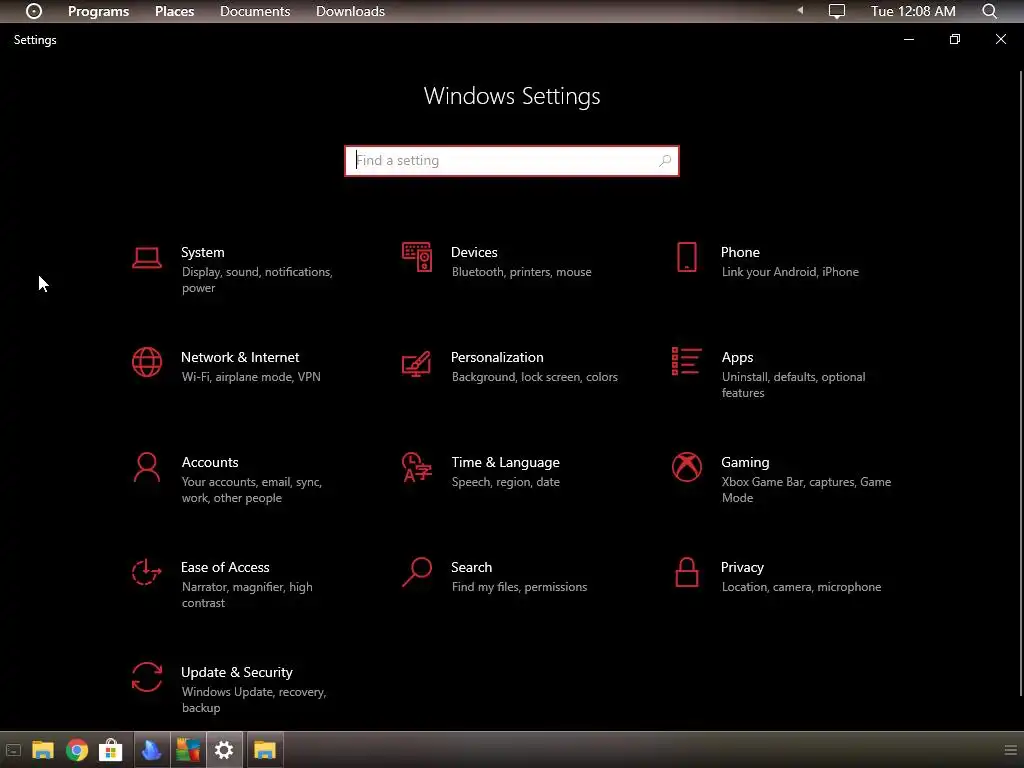Viewport: 1024px width, 768px height.
Task: Open the AVG antivirus taskbar icon
Action: coord(188,750)
